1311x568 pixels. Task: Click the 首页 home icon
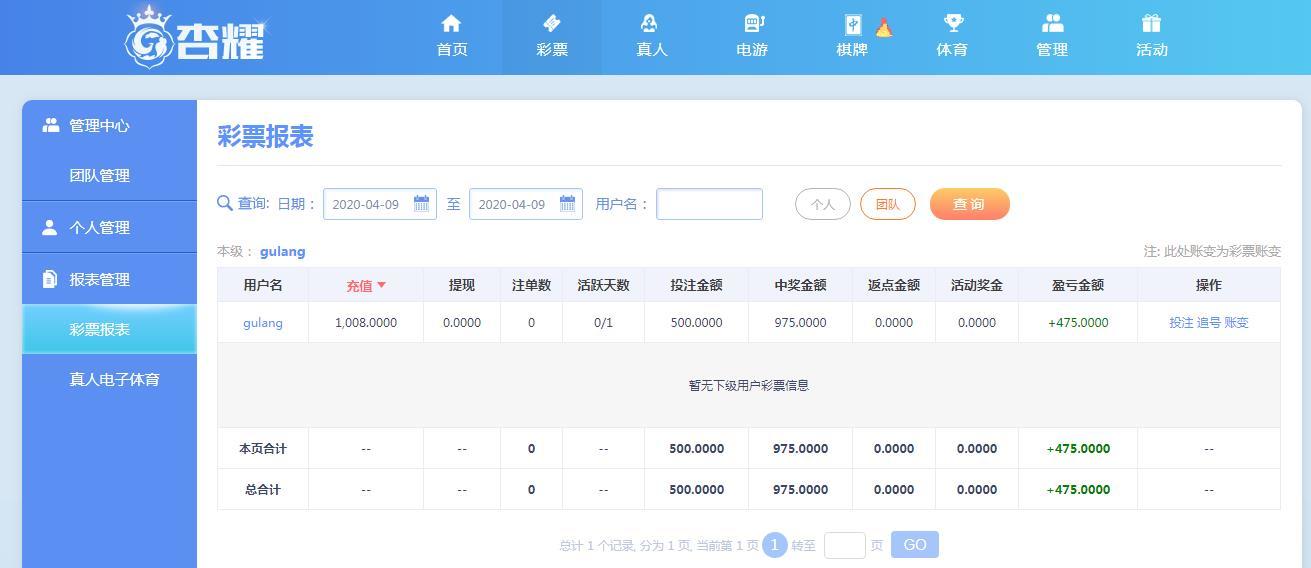coord(451,23)
